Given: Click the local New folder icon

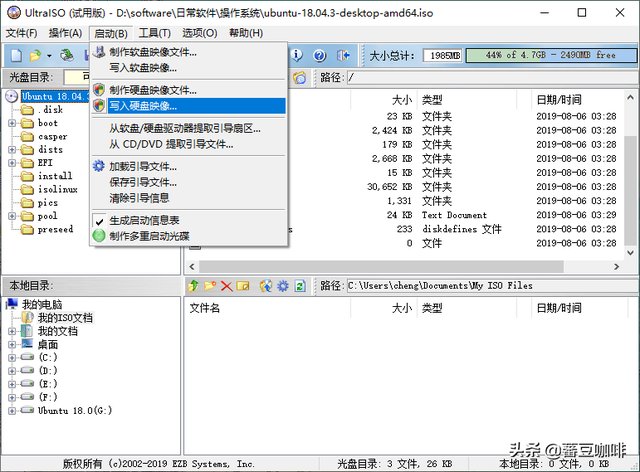Looking at the screenshot, I should [x=210, y=286].
